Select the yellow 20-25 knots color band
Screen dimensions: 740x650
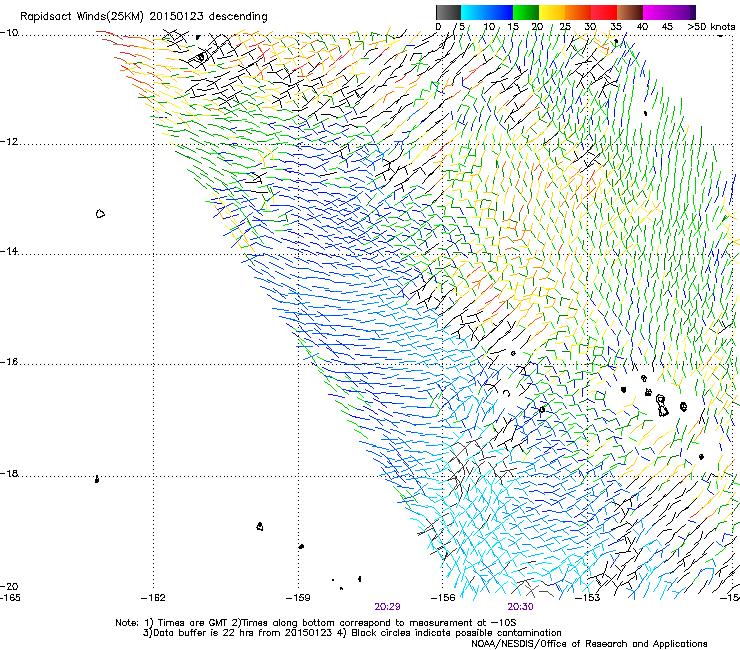click(x=552, y=12)
